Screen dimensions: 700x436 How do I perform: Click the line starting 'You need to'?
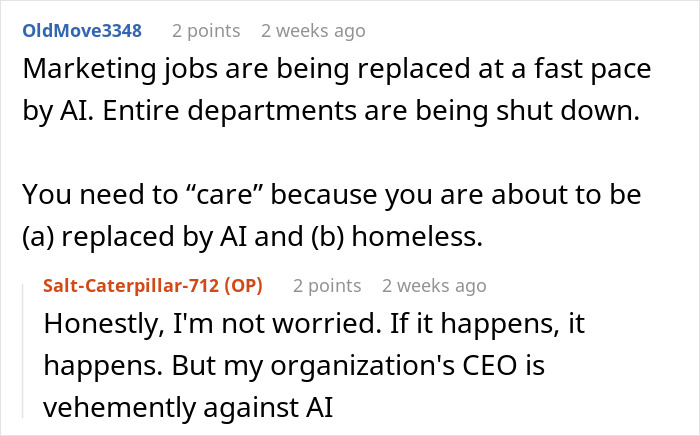[x=332, y=195]
